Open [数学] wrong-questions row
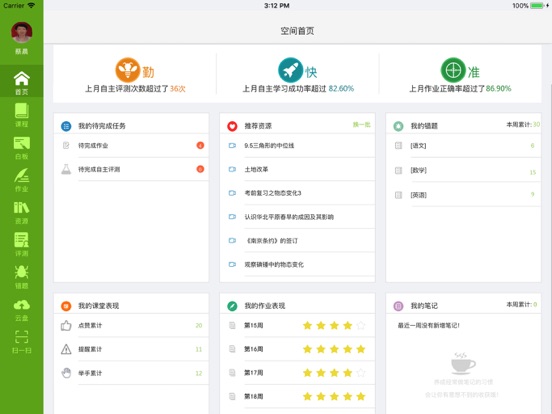This screenshot has height=414, width=552. click(463, 170)
